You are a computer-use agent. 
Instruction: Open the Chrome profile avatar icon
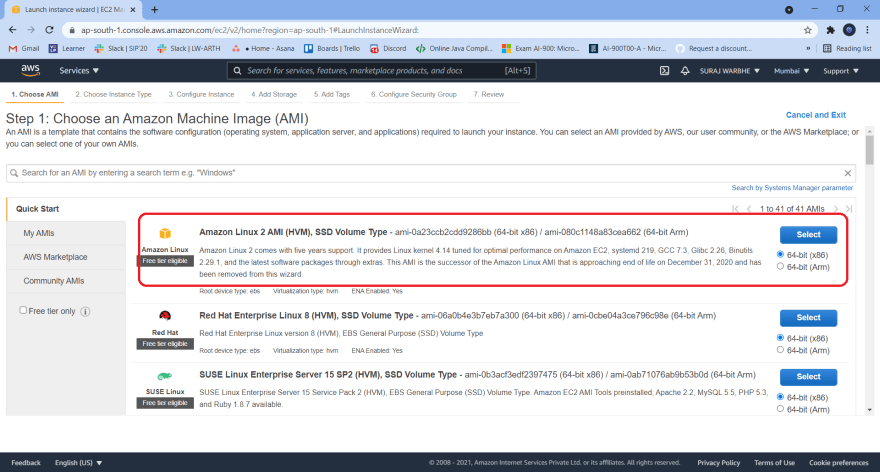[x=849, y=30]
